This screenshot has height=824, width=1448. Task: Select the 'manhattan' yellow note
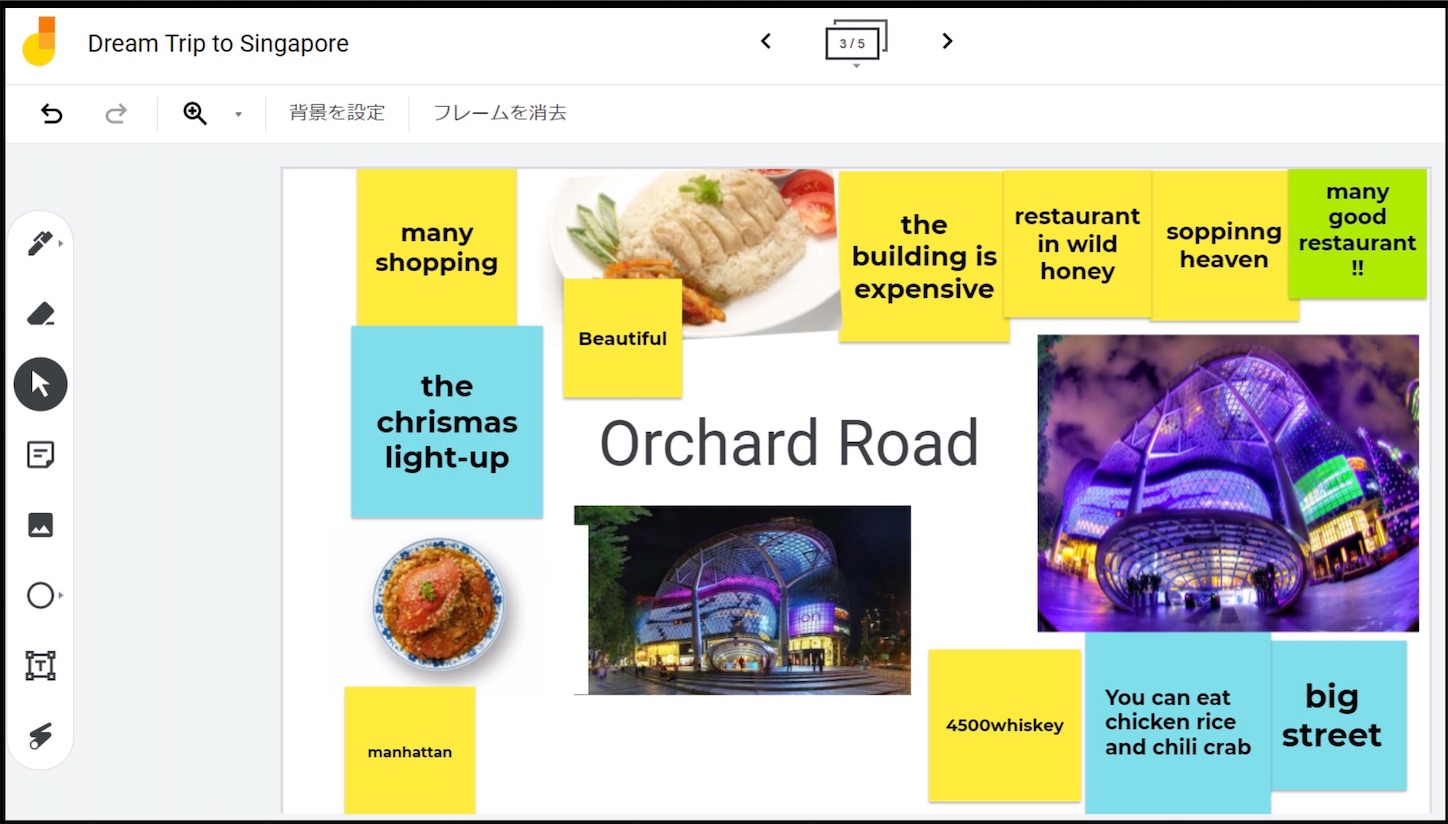pyautogui.click(x=410, y=750)
